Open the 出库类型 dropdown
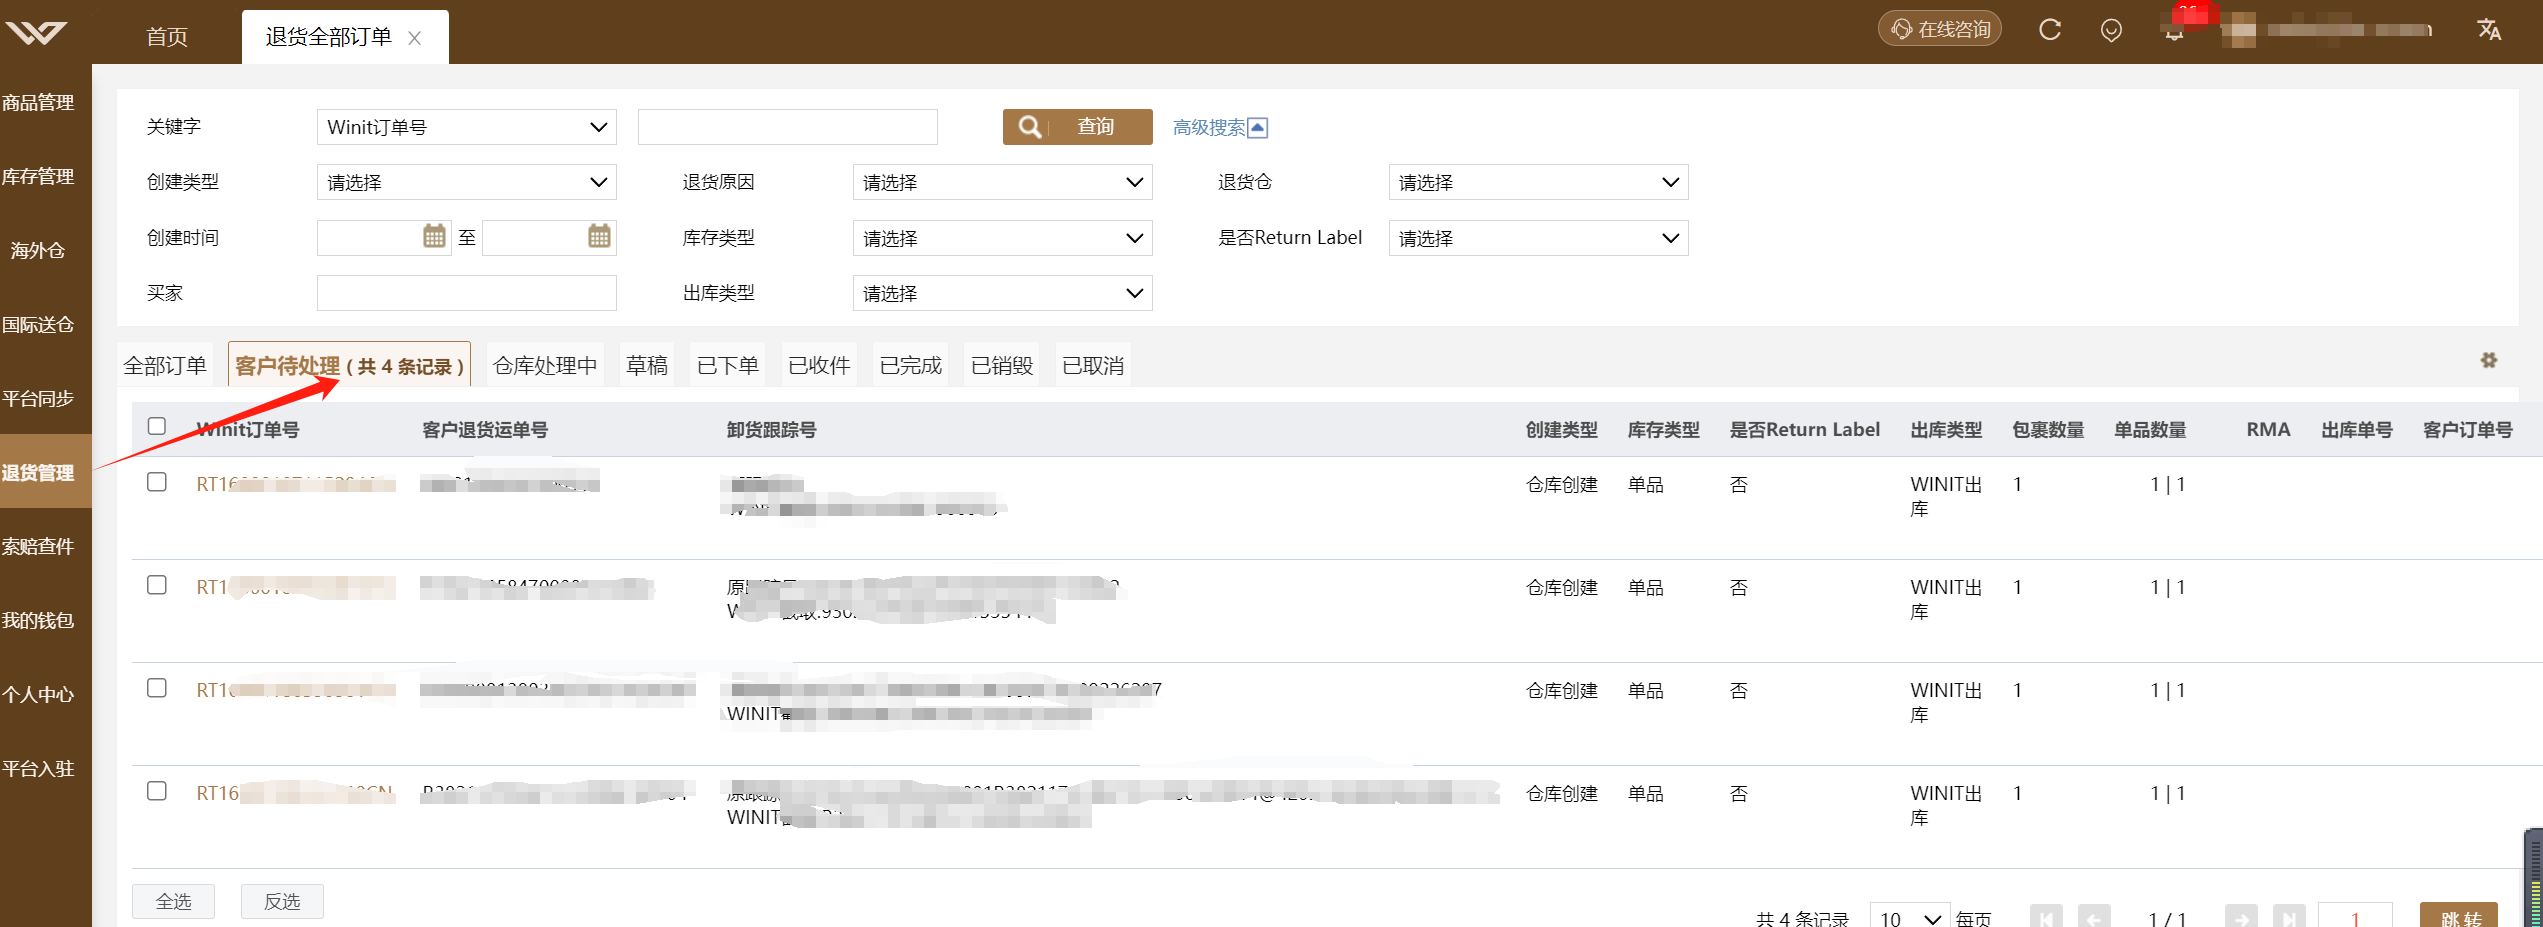Image resolution: width=2543 pixels, height=927 pixels. [1003, 293]
